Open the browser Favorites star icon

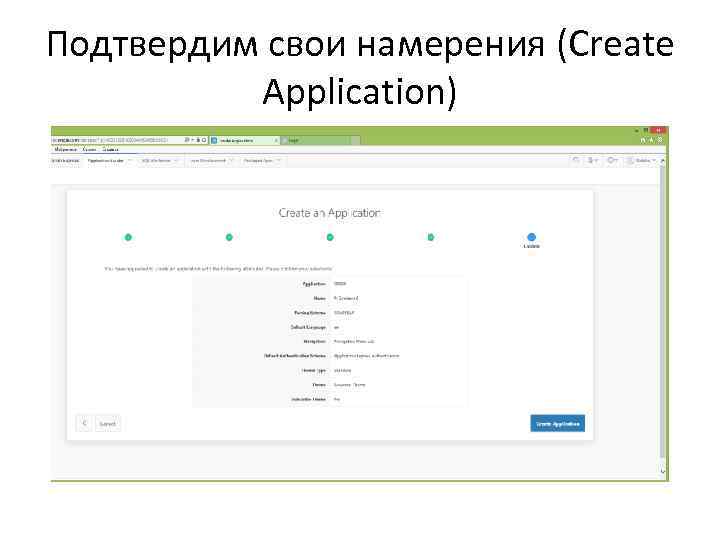[x=651, y=140]
